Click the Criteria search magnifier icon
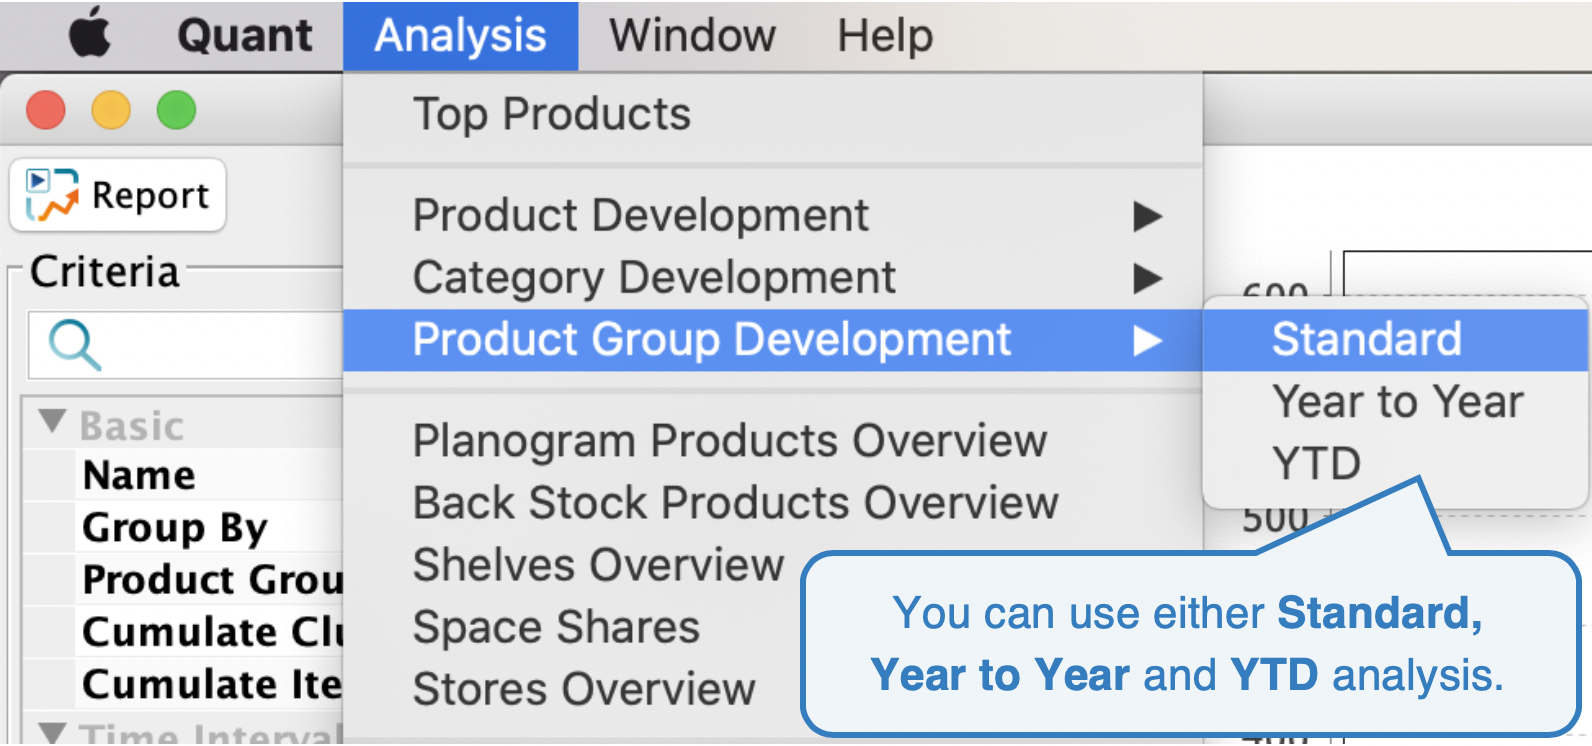The width and height of the screenshot is (1592, 746). pos(74,345)
